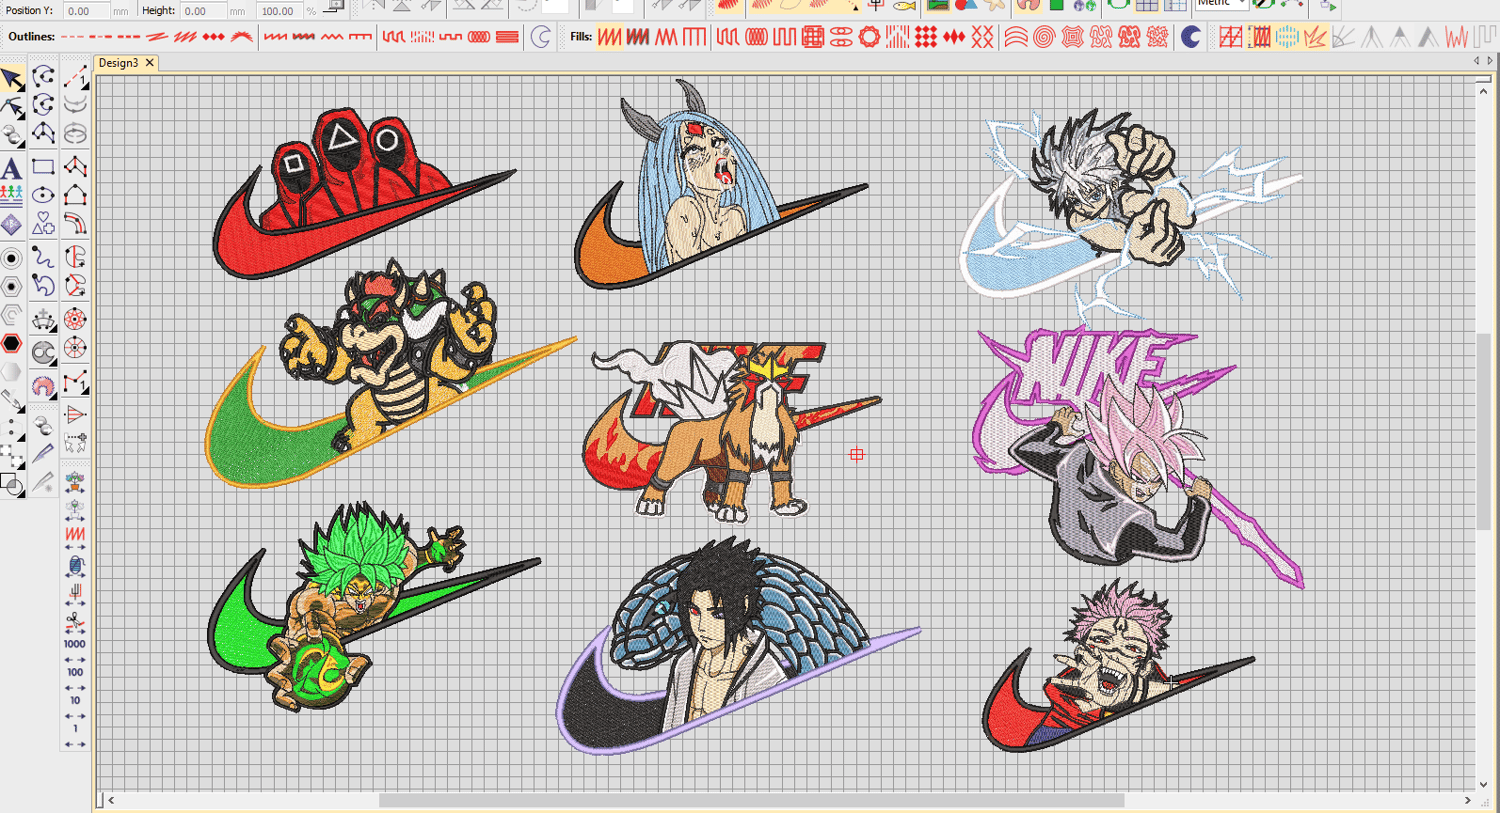Pick the thick dashed outline stitch

point(128,37)
